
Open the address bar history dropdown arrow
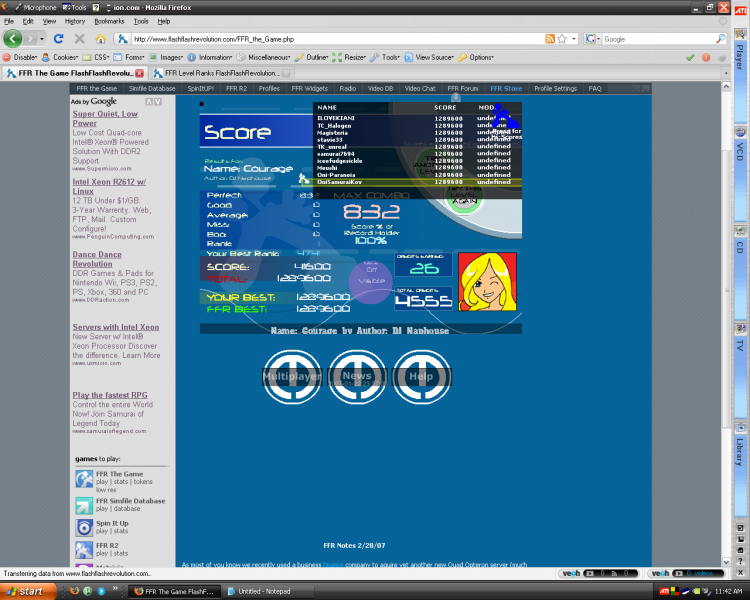pos(574,39)
